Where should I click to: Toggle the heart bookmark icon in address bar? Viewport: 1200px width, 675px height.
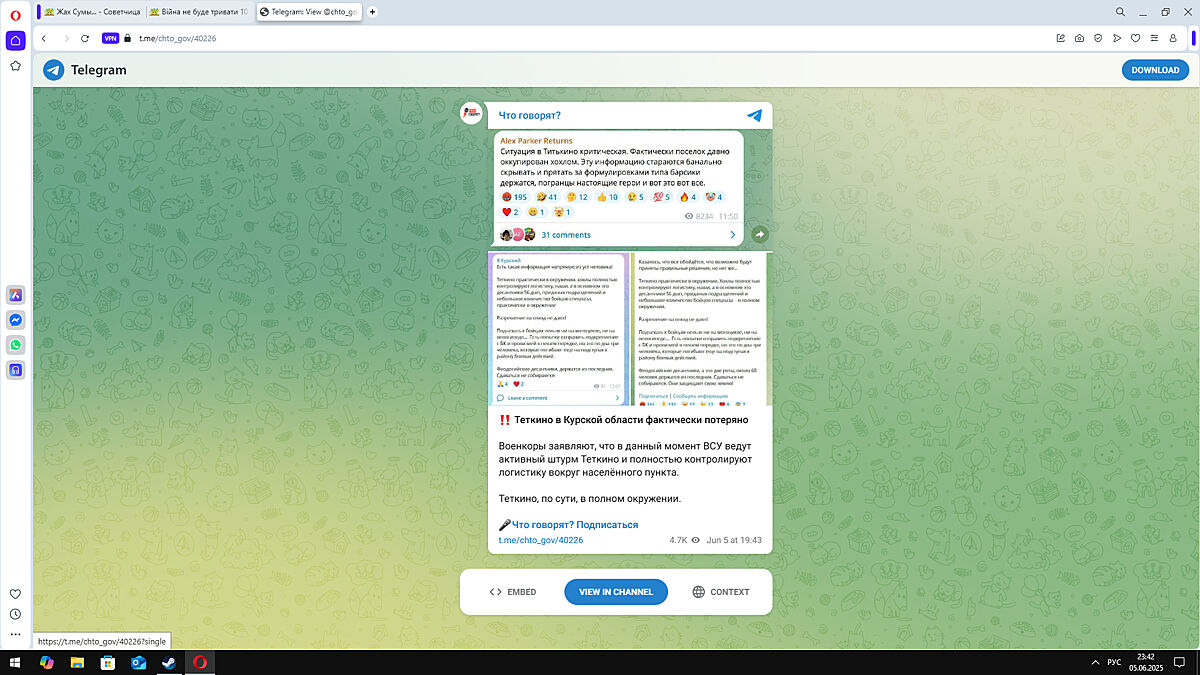point(1135,38)
